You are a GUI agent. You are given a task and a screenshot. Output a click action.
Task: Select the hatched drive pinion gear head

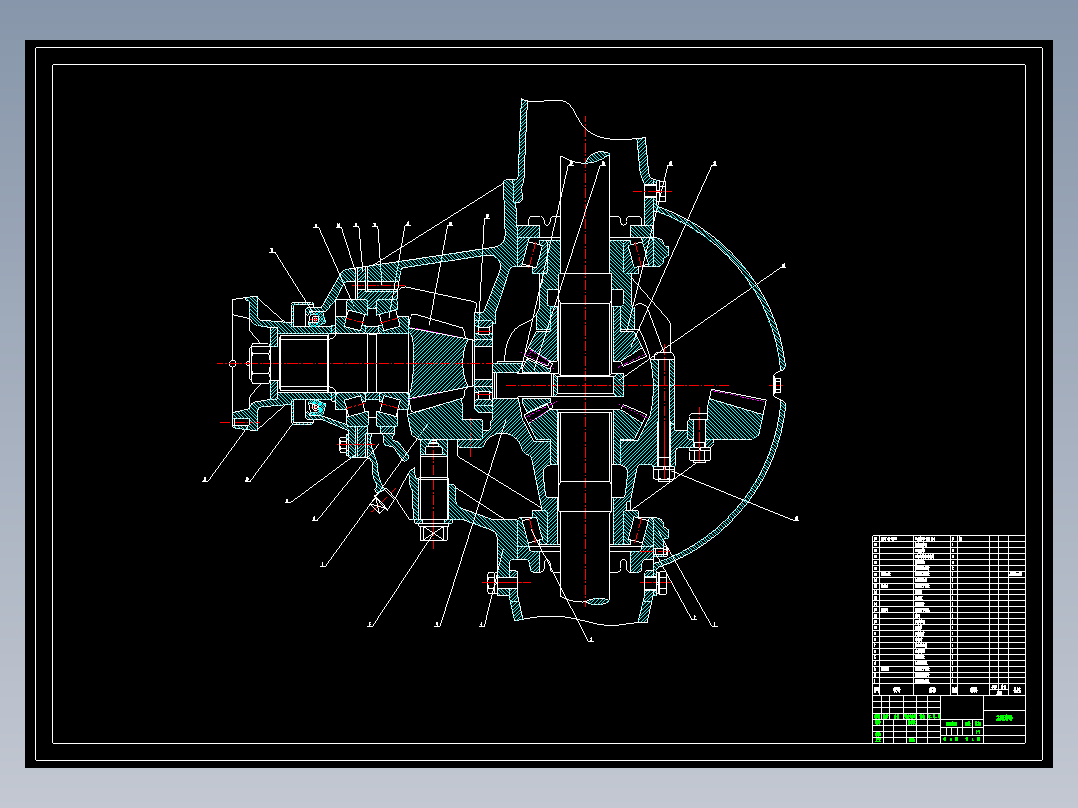pyautogui.click(x=438, y=363)
